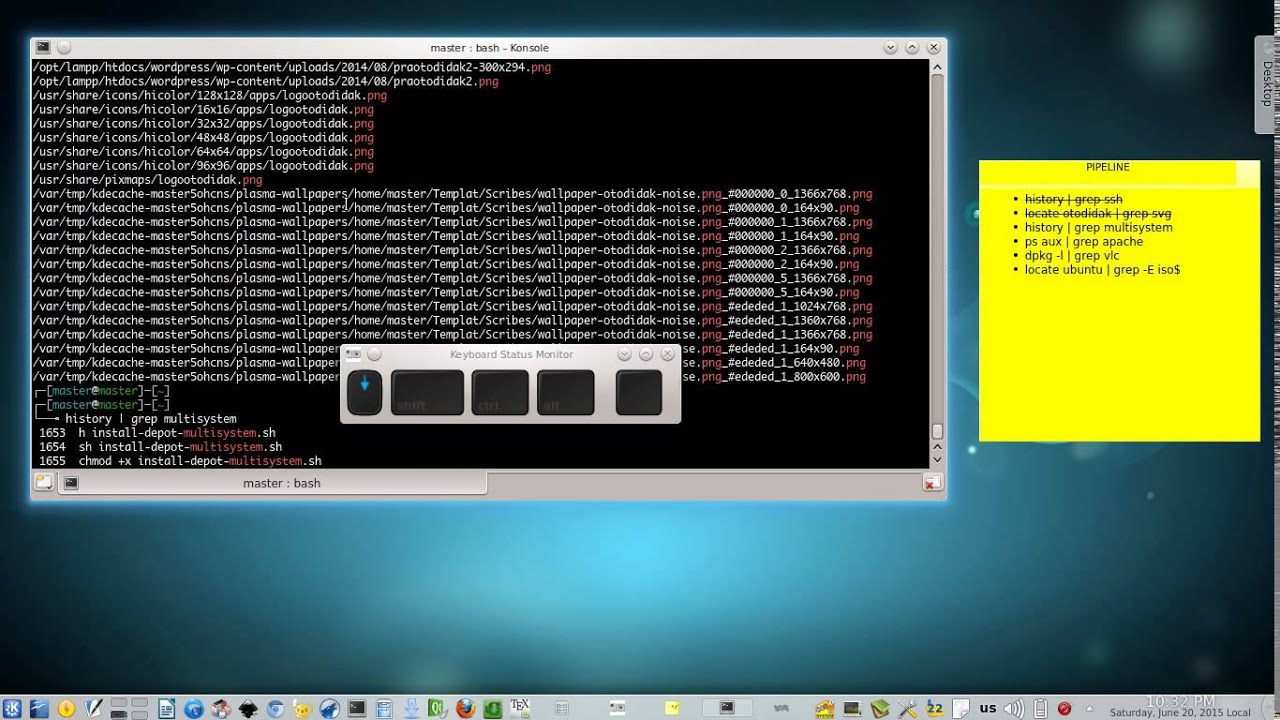This screenshot has width=1280, height=720.
Task: Click crossed-out 'locate otodidak | grep svg' line
Action: 1097,213
